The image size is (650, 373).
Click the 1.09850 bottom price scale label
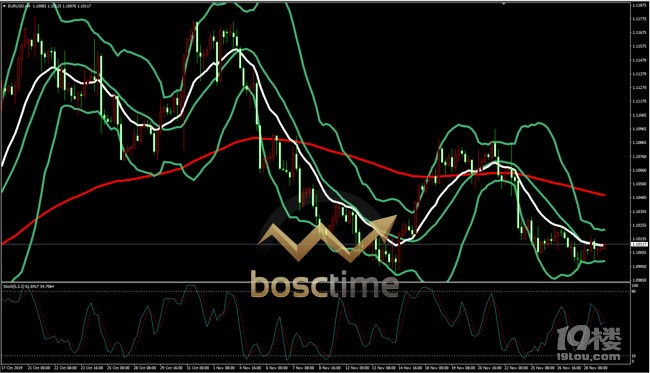[639, 280]
